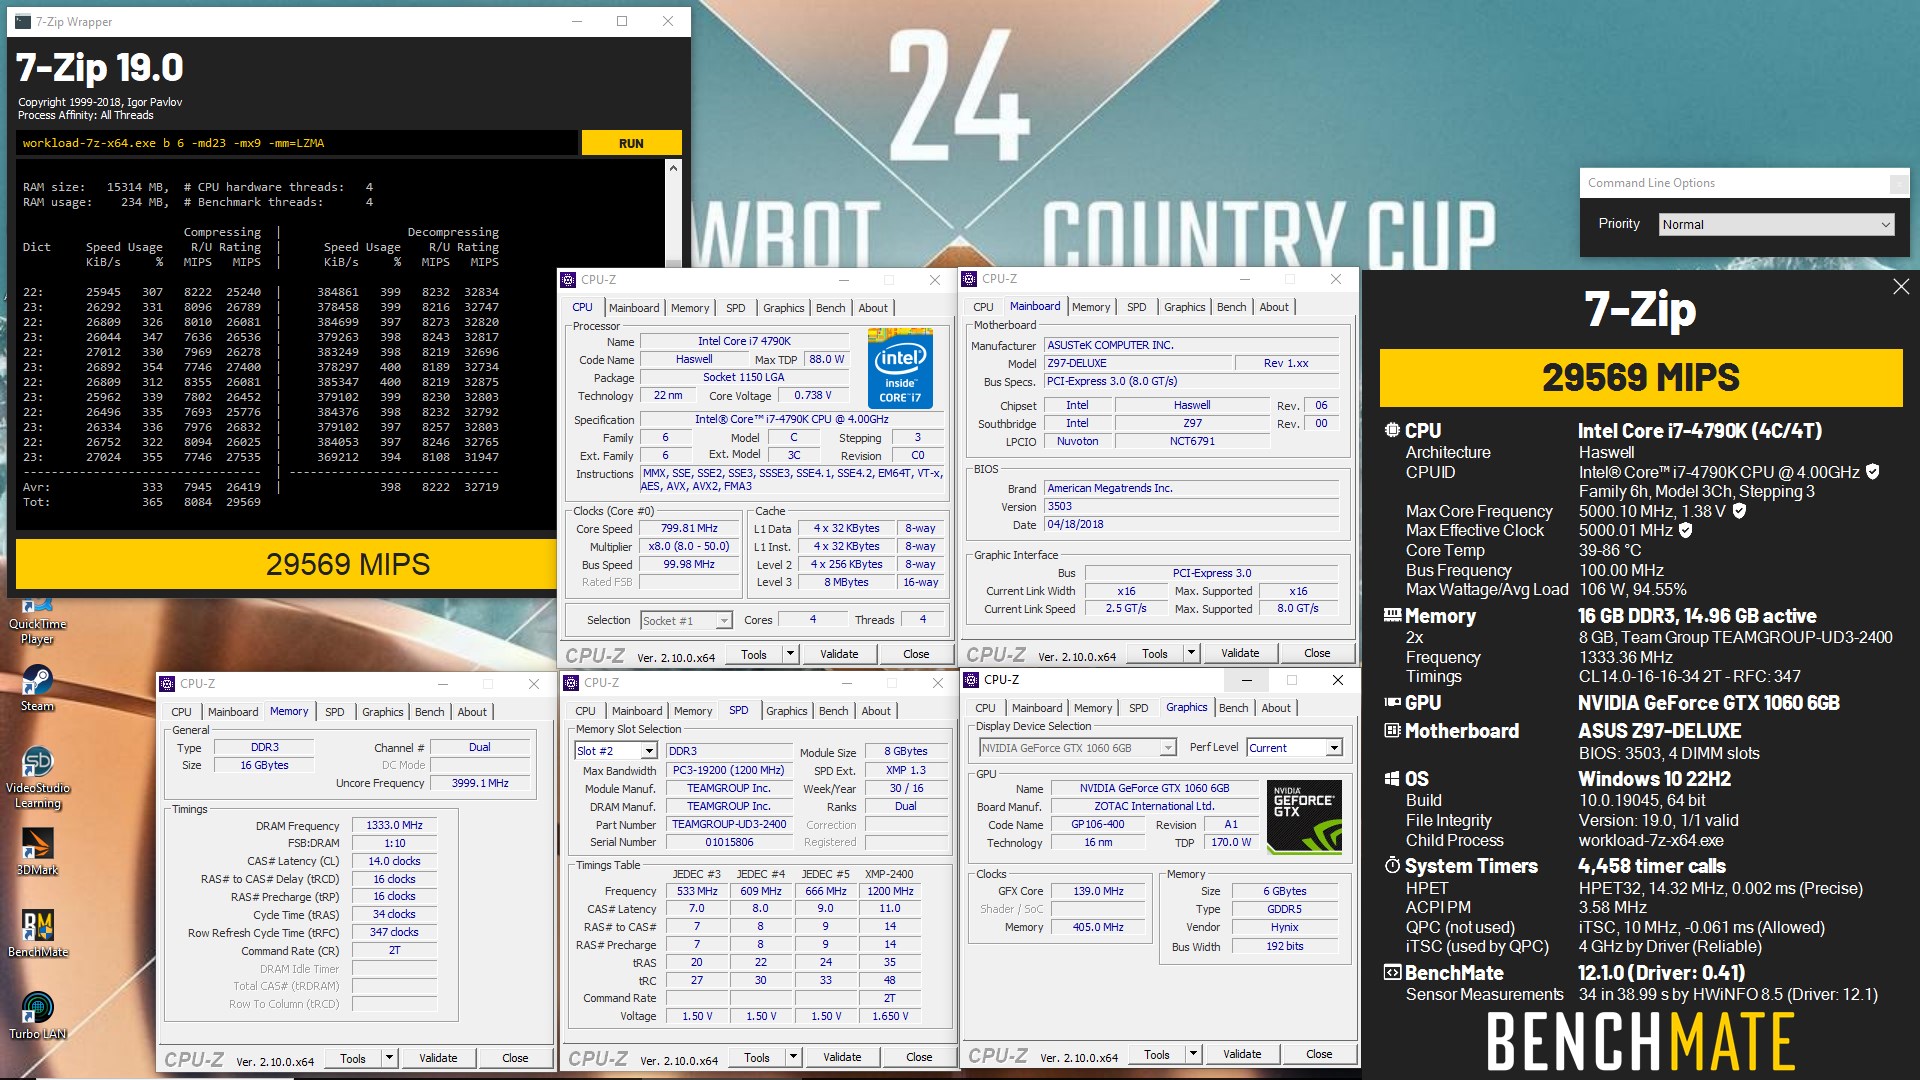
Task: Close the BenchMate 7-Zip result panel
Action: pyautogui.click(x=1900, y=287)
